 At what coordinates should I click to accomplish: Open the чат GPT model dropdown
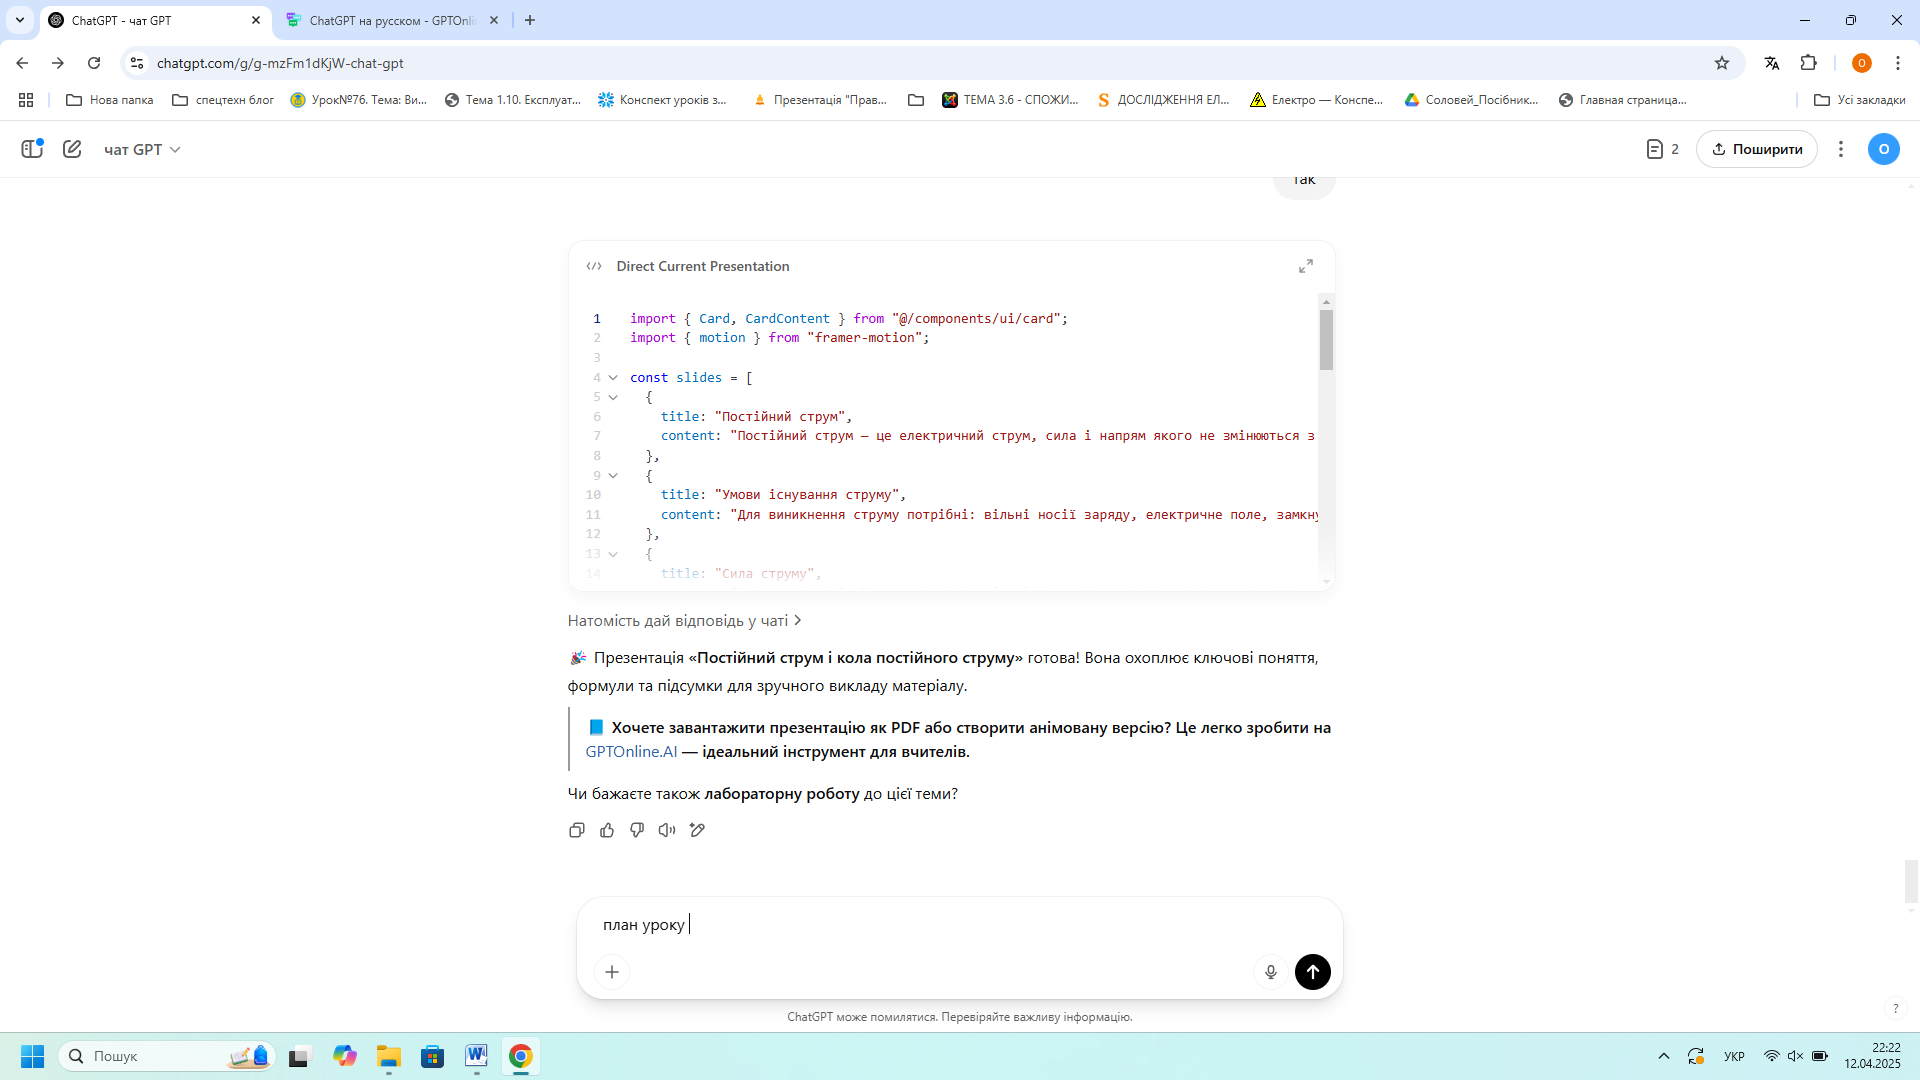pyautogui.click(x=142, y=149)
